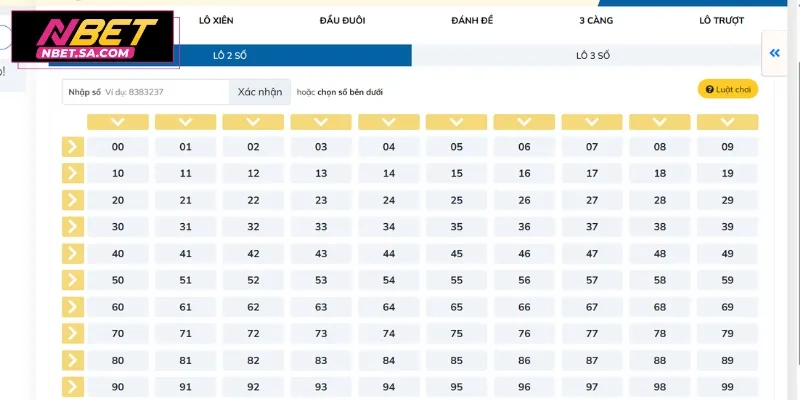The width and height of the screenshot is (800, 400).
Task: Select whole column above number 00
Action: (x=118, y=122)
